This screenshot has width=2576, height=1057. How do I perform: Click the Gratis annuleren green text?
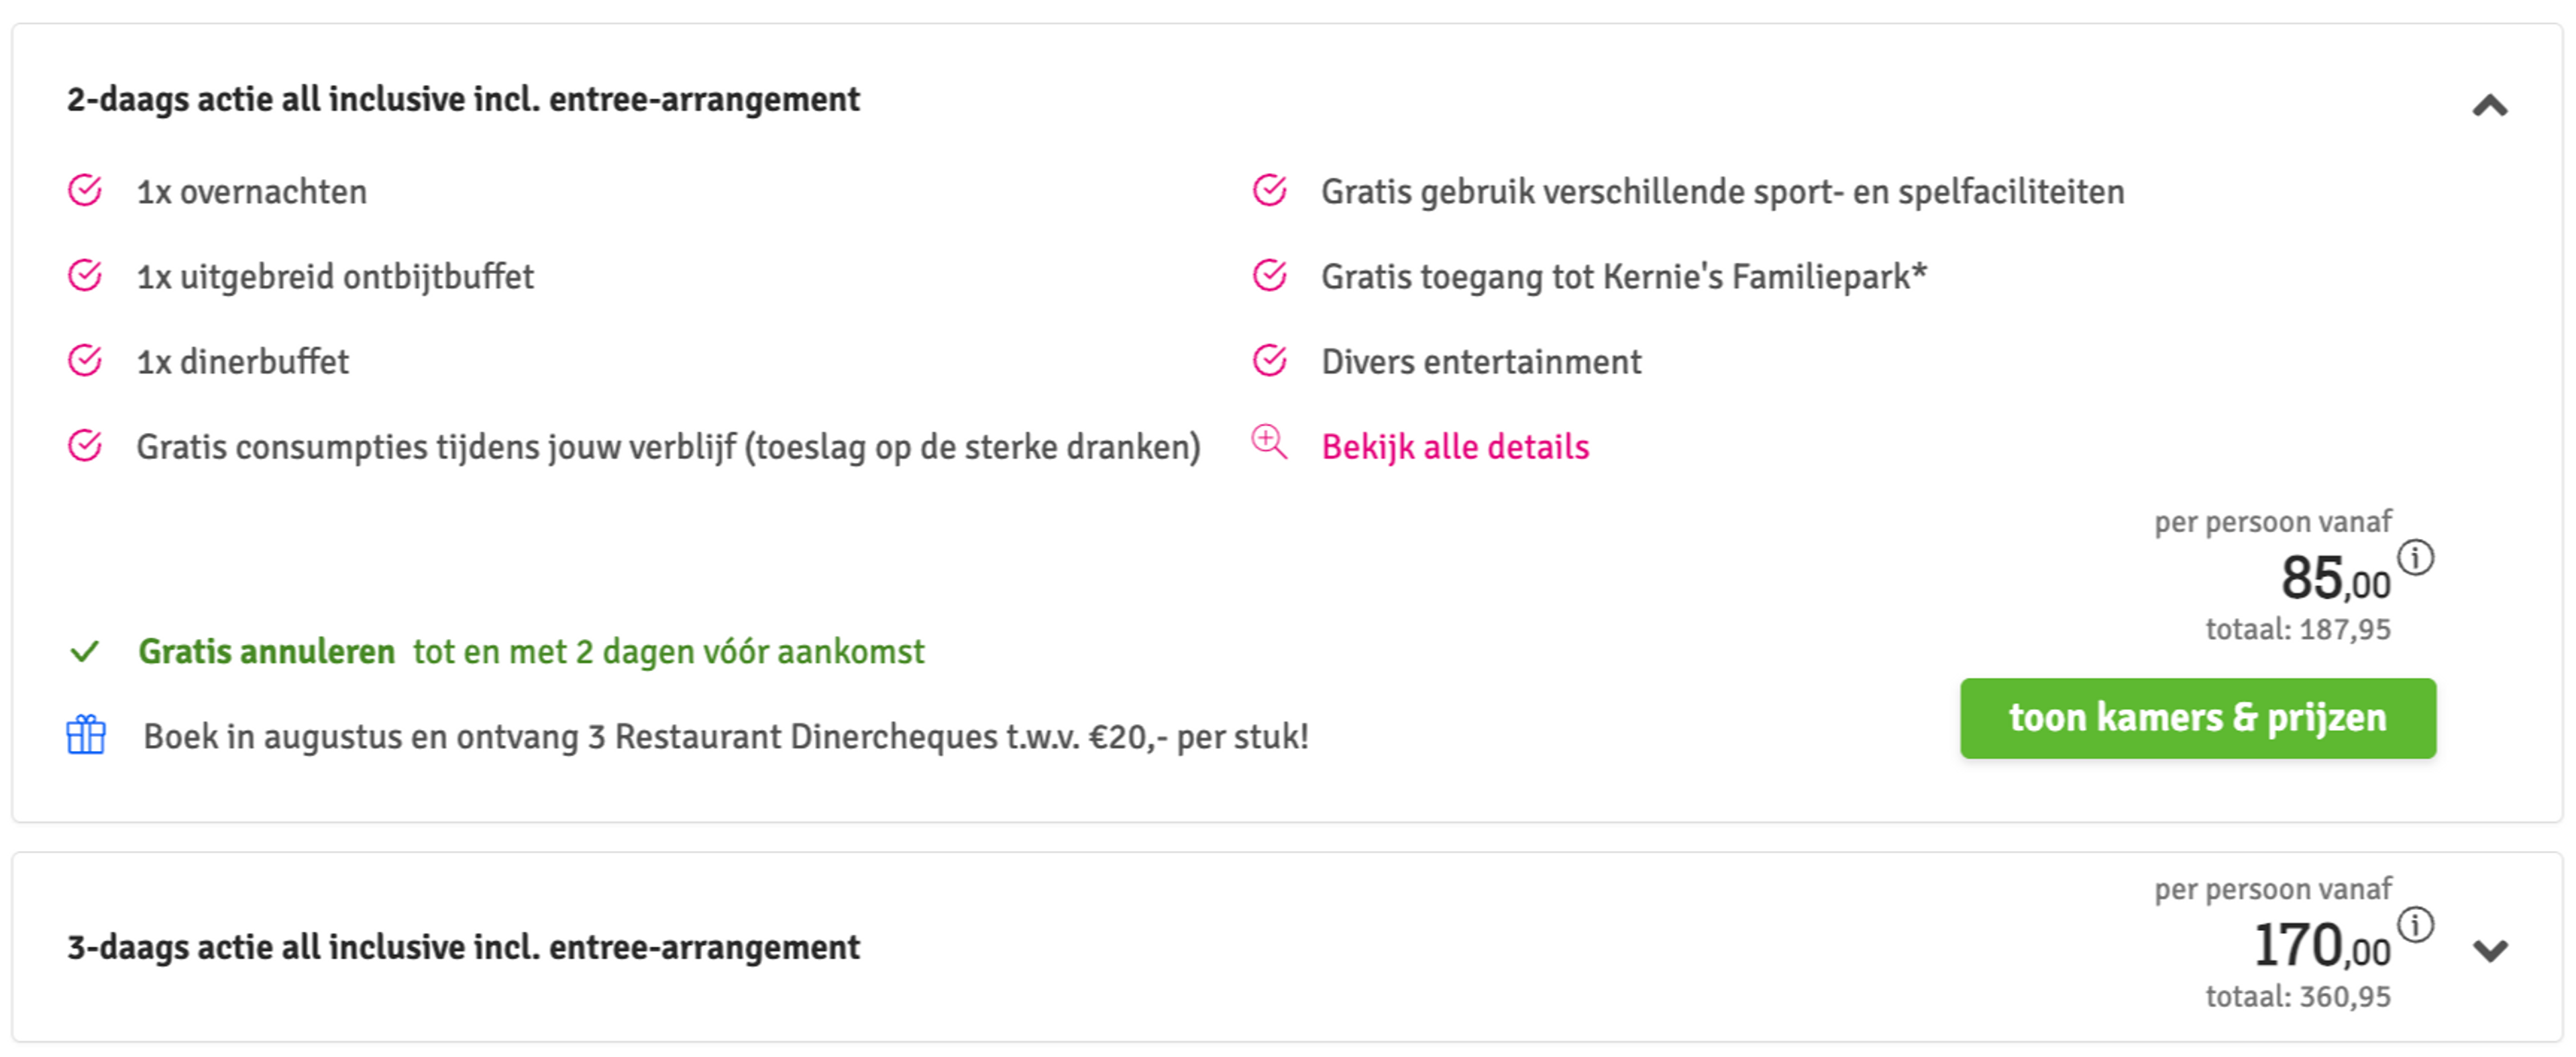(x=266, y=651)
